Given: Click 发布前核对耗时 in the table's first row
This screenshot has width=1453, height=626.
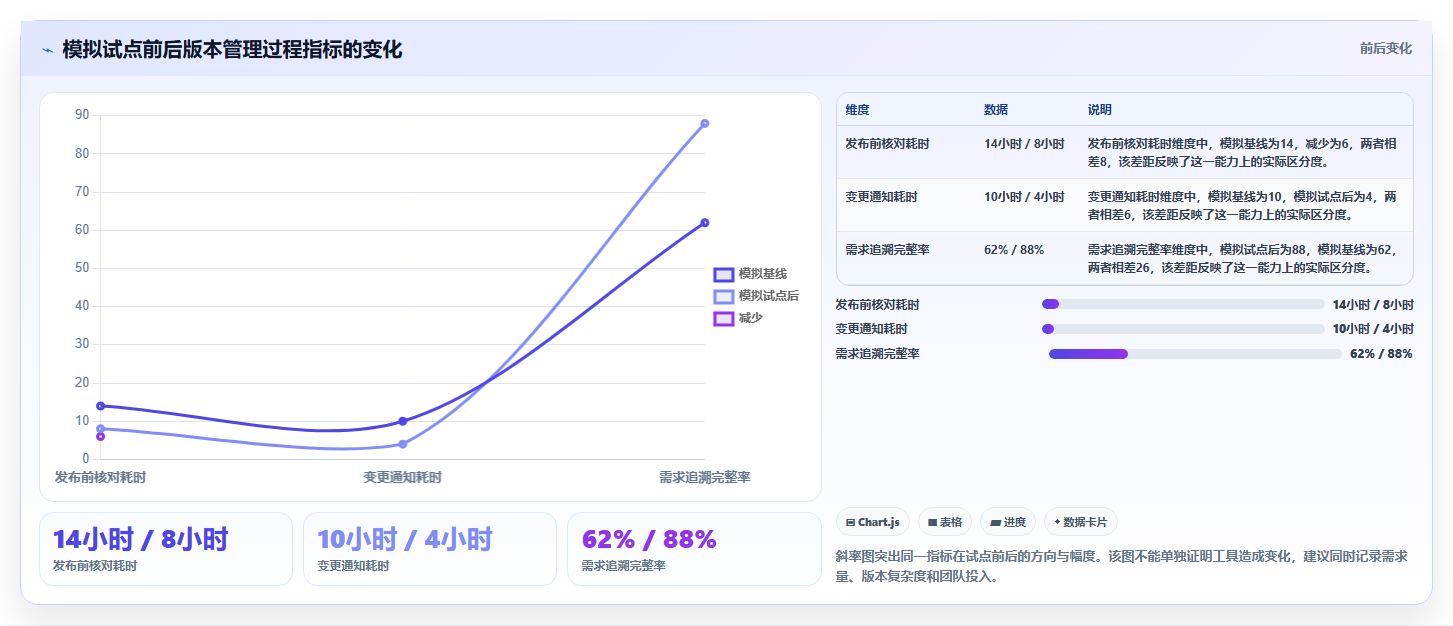Looking at the screenshot, I should (x=887, y=144).
